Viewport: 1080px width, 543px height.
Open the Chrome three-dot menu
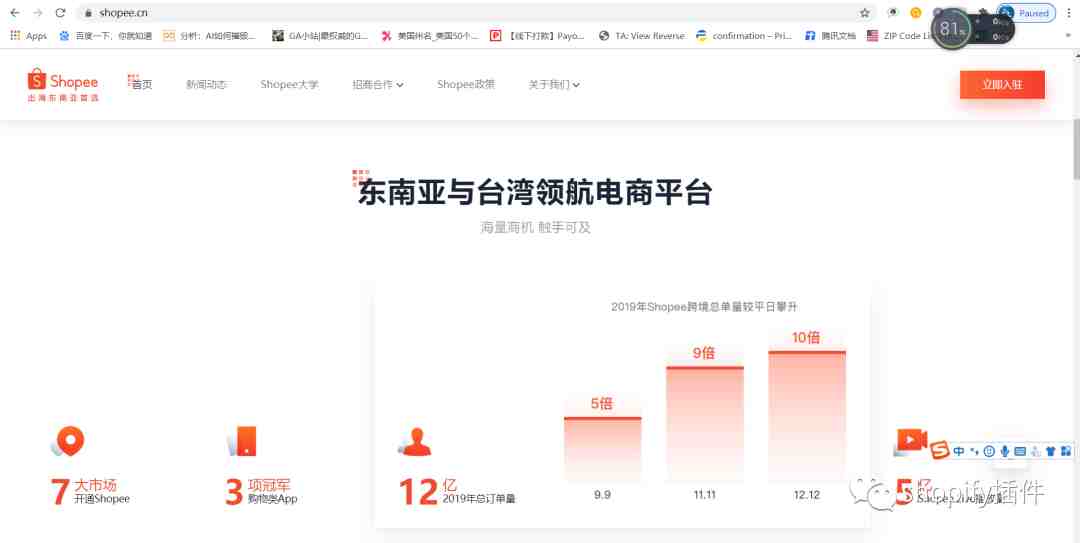point(1067,13)
